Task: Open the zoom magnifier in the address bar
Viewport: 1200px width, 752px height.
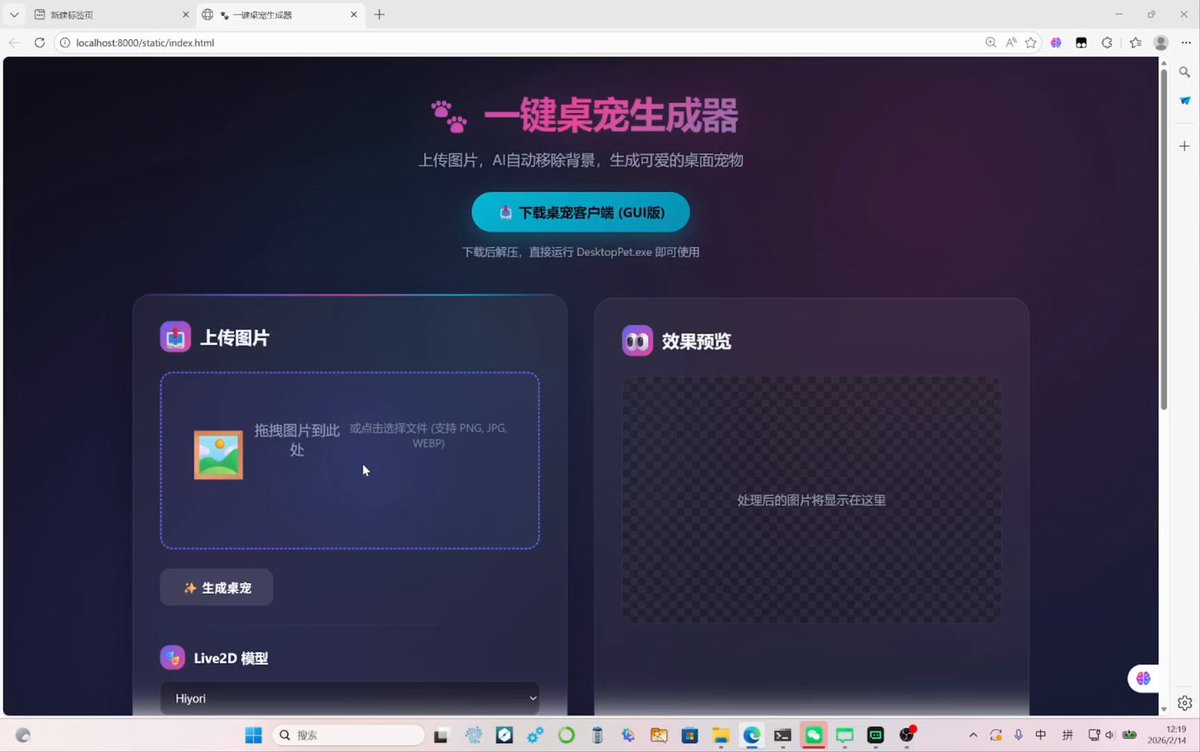Action: point(990,43)
